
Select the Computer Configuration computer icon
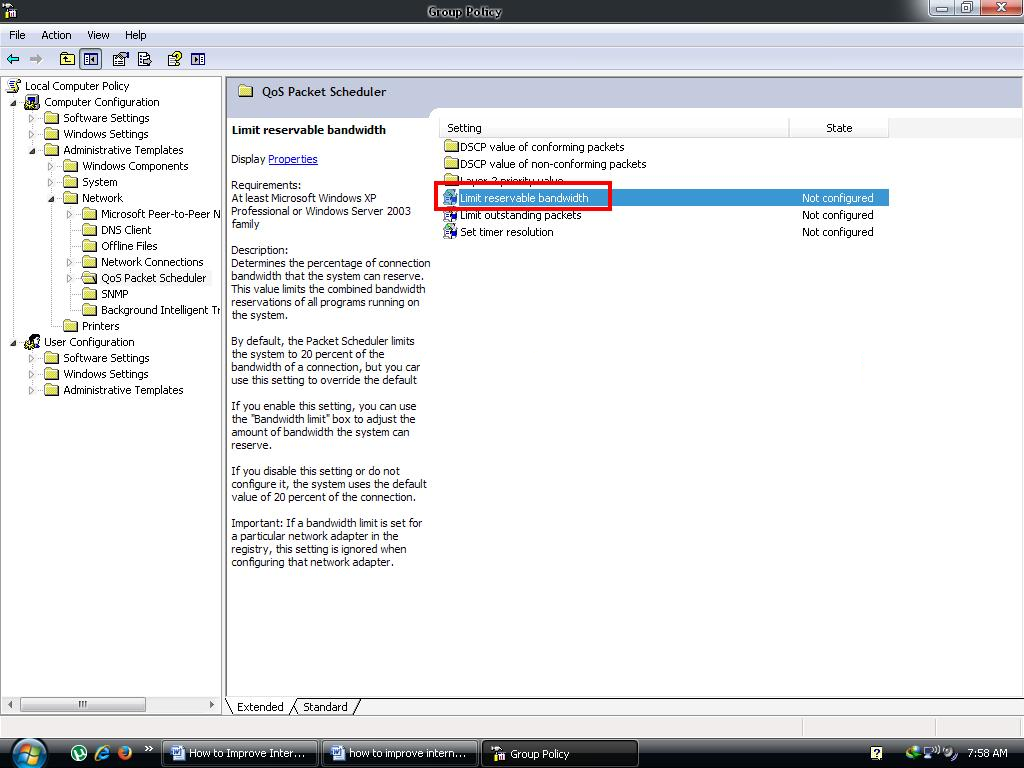32,102
